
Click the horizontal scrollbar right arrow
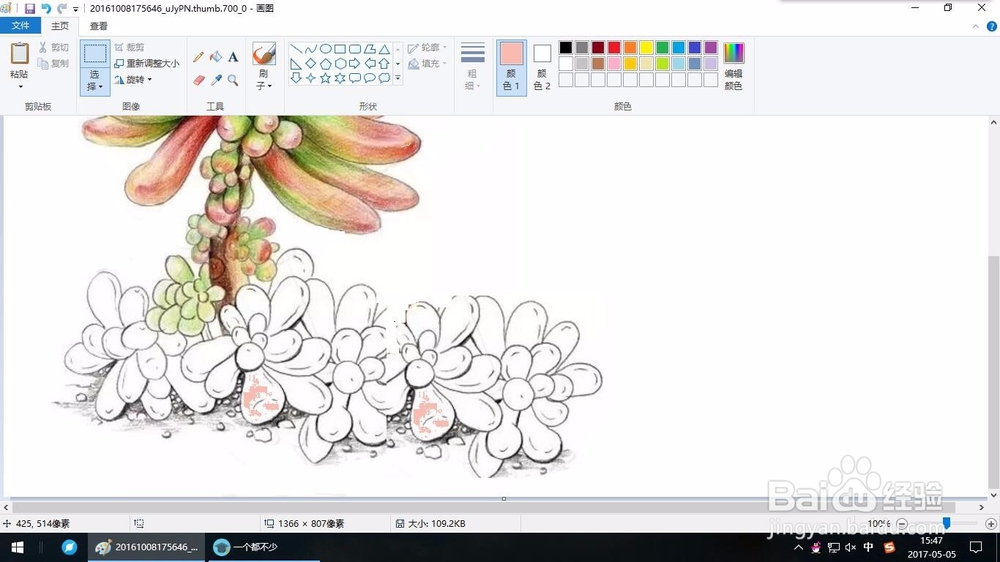[x=982, y=507]
